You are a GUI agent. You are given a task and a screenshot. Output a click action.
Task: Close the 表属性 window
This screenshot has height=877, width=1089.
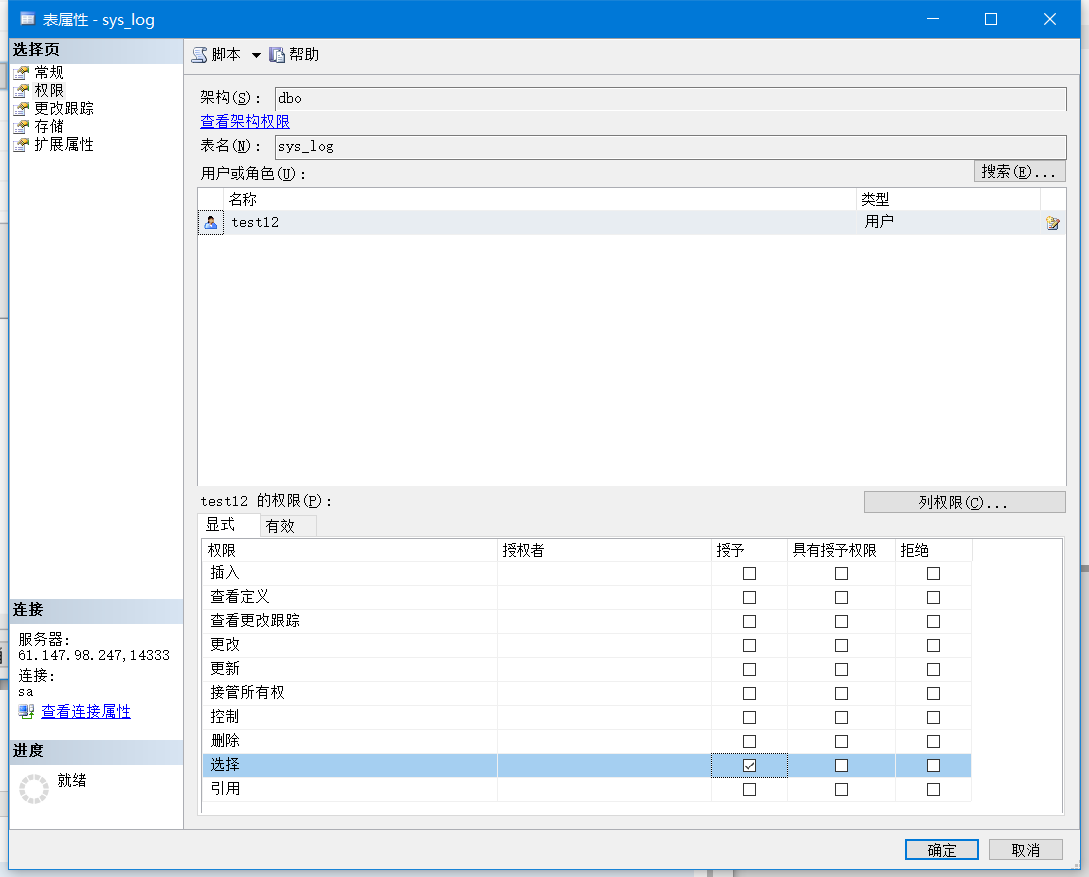pos(1049,19)
